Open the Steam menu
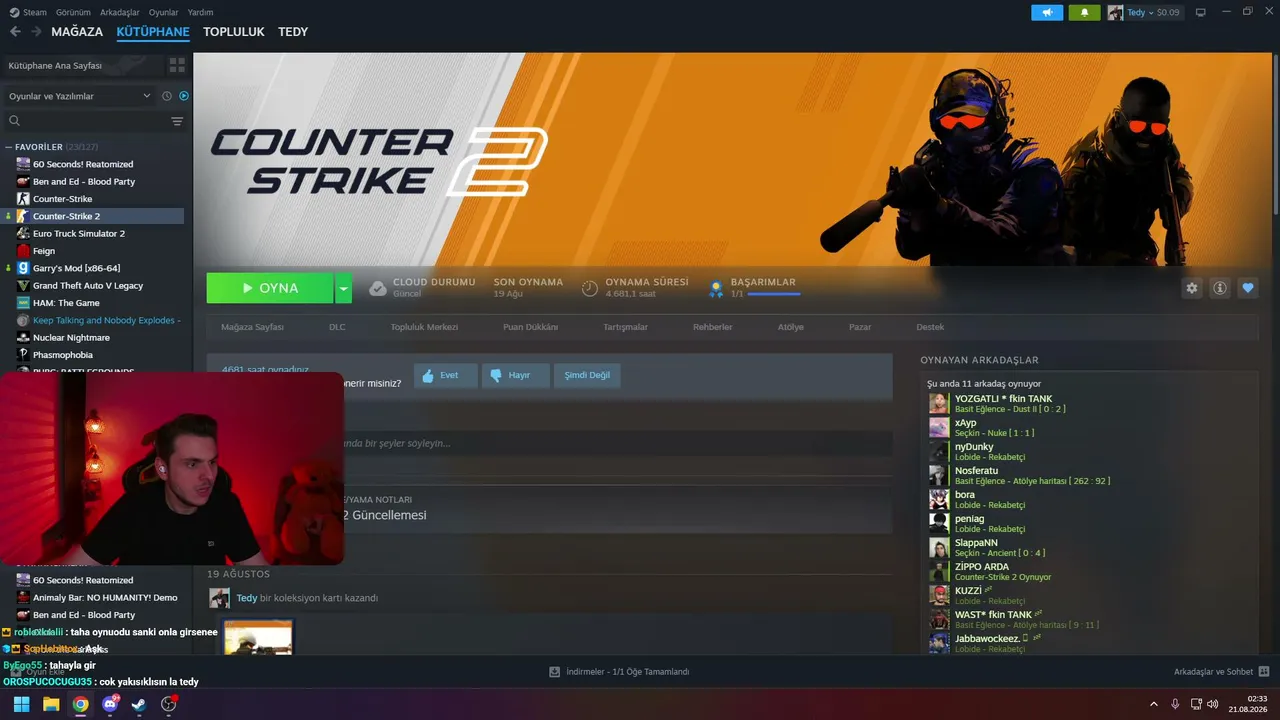 click(x=29, y=12)
